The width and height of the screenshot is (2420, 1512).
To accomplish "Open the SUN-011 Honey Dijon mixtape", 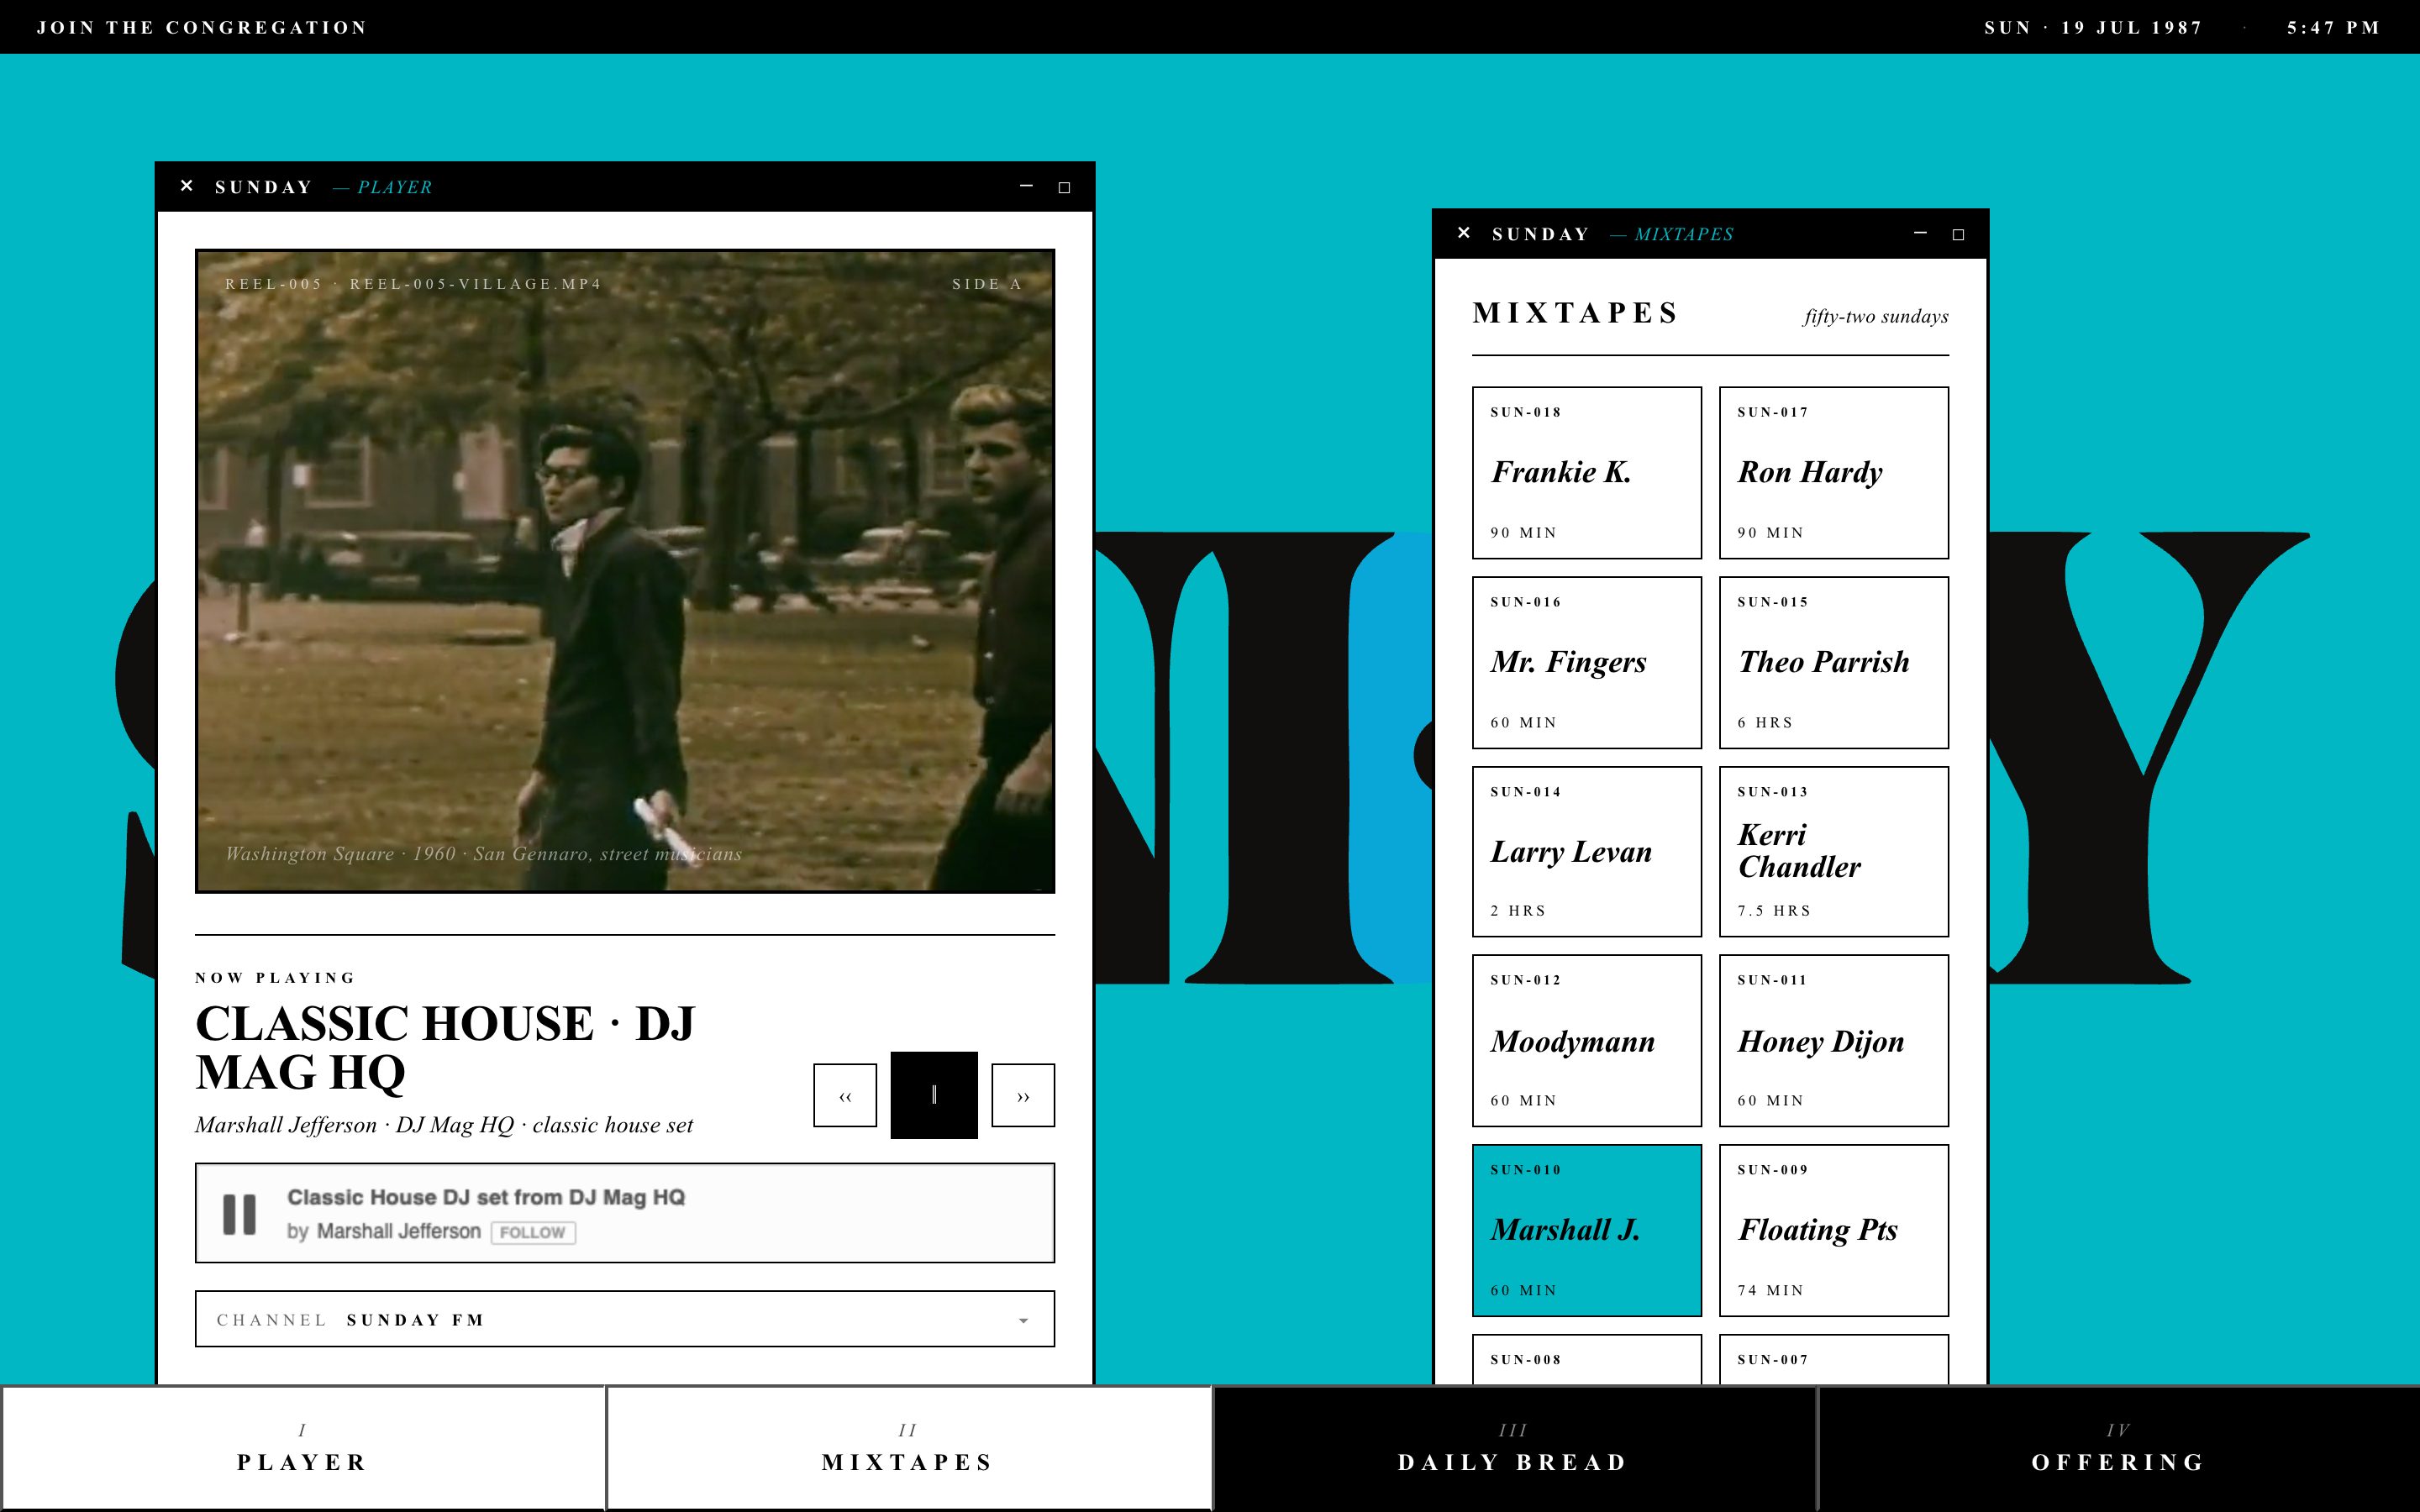I will pos(1833,1040).
